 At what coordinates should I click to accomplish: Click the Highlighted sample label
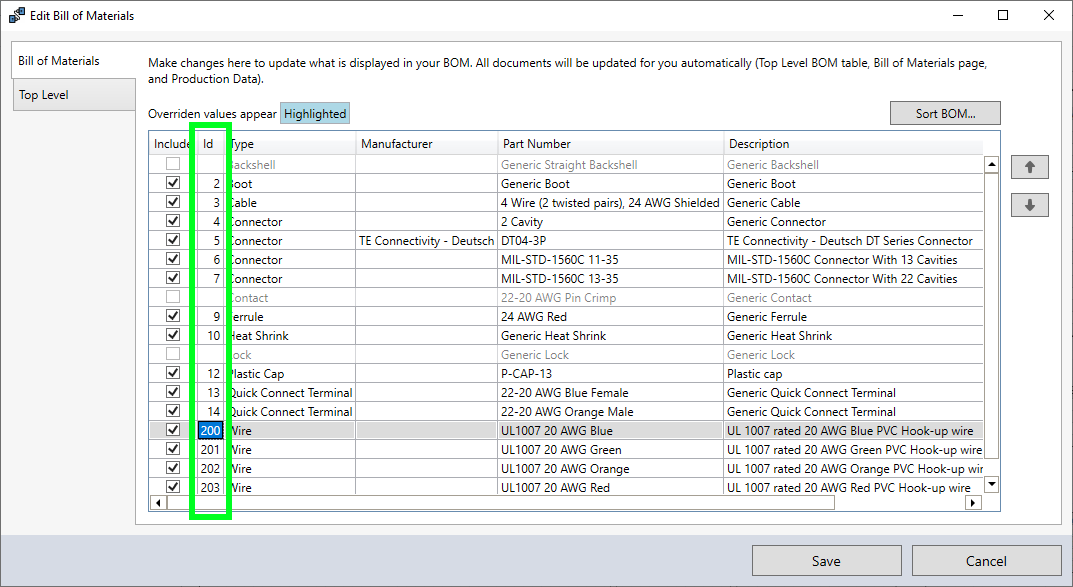point(315,114)
